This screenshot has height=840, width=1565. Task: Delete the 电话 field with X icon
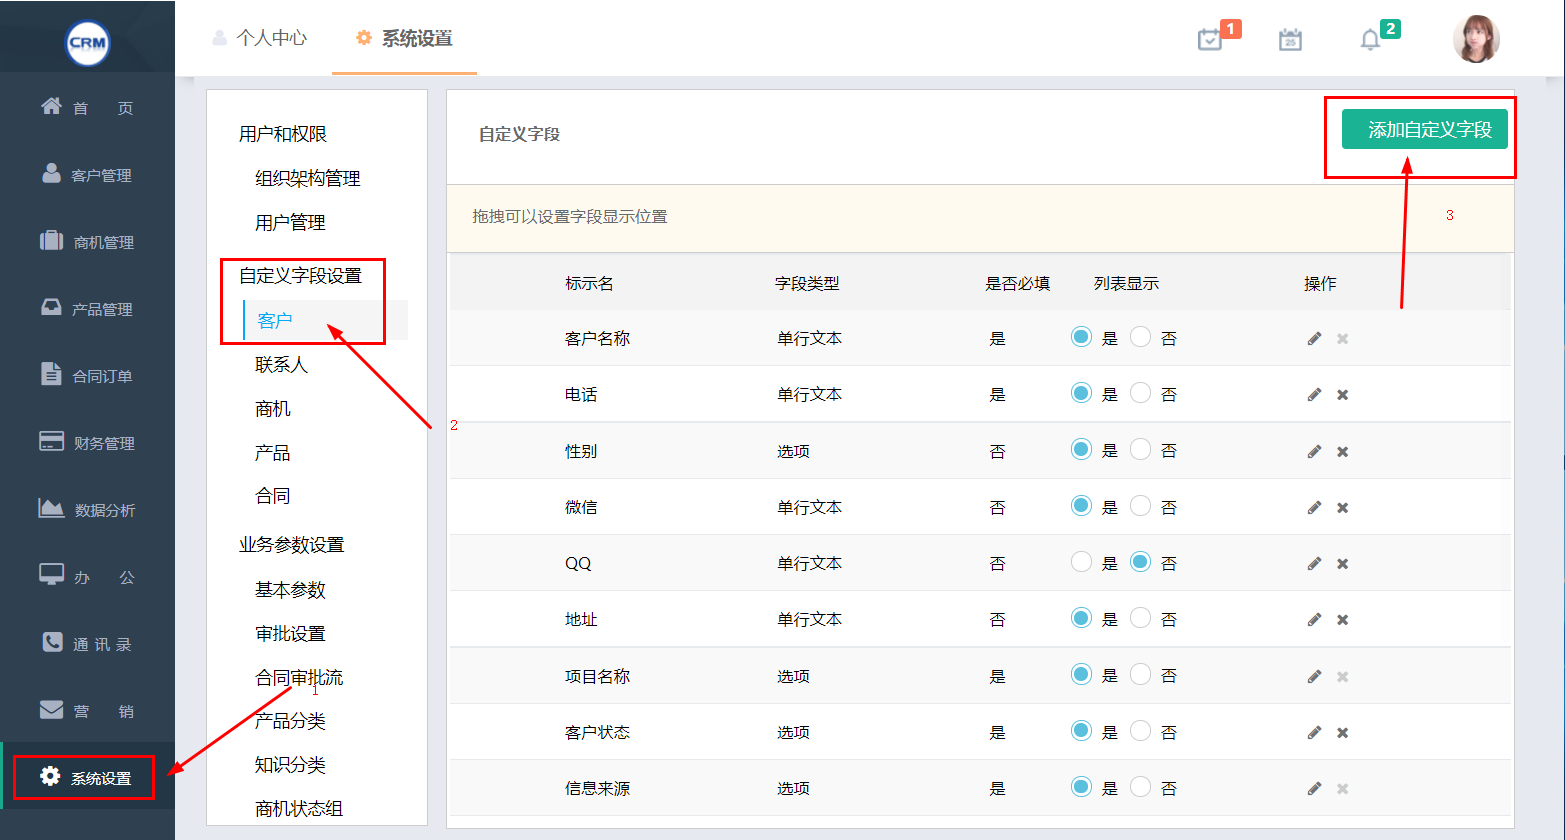pos(1343,395)
